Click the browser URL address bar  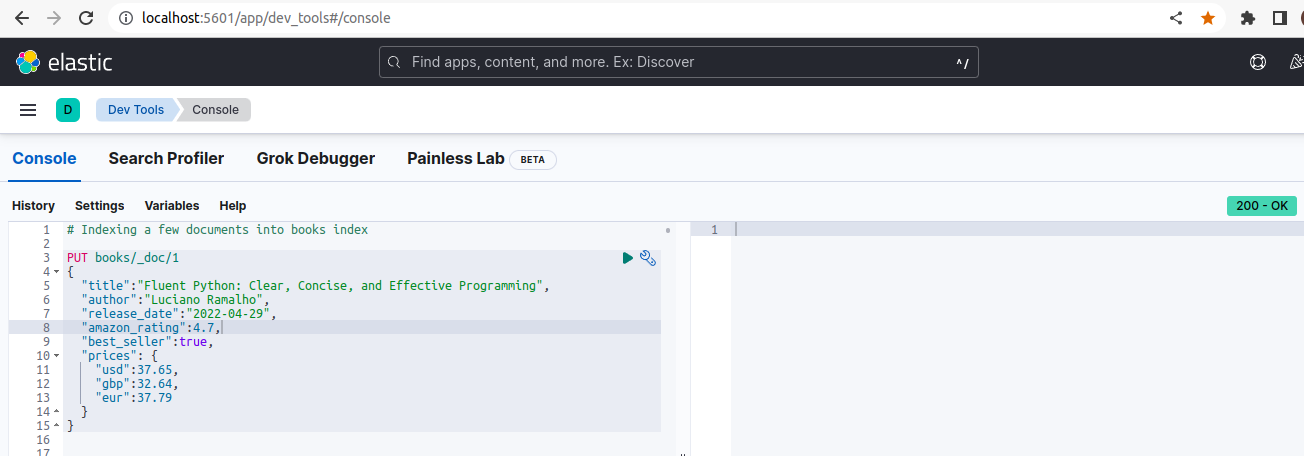tap(636, 18)
